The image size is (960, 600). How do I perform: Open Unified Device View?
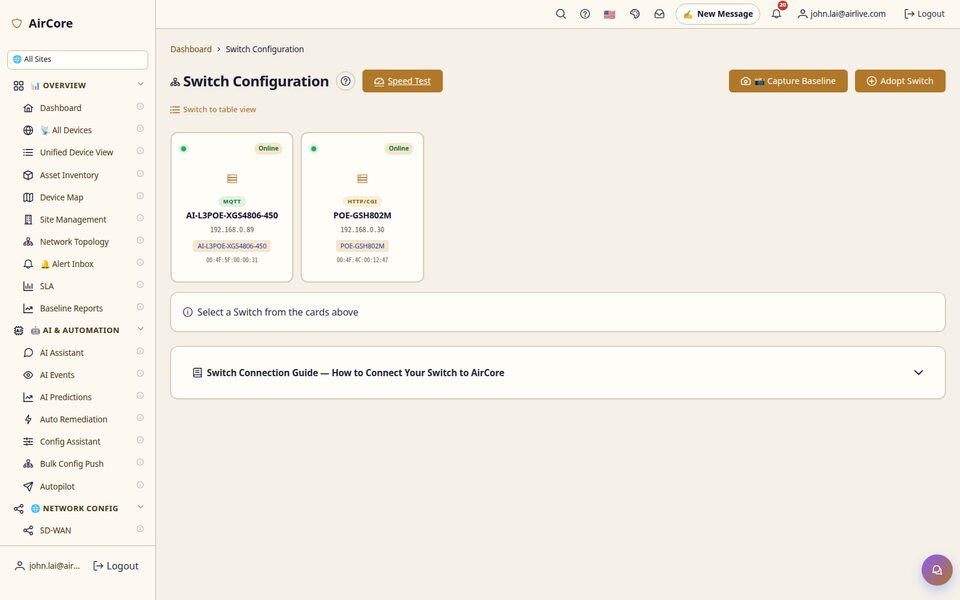tap(77, 152)
